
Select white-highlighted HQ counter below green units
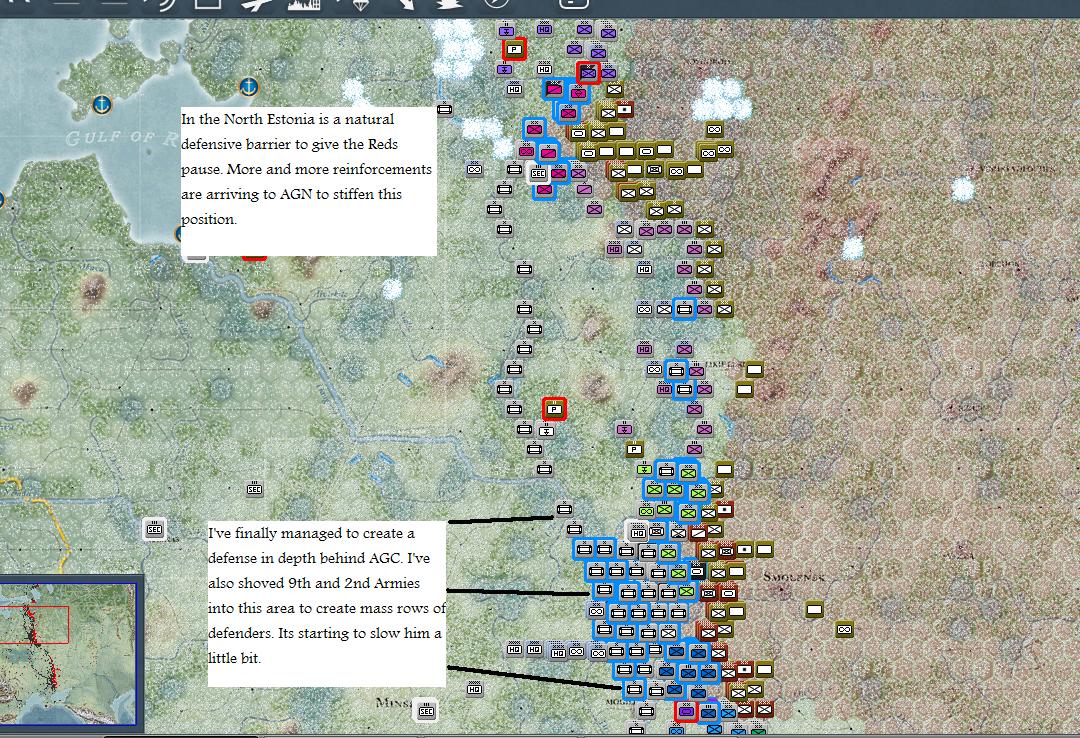click(x=638, y=532)
